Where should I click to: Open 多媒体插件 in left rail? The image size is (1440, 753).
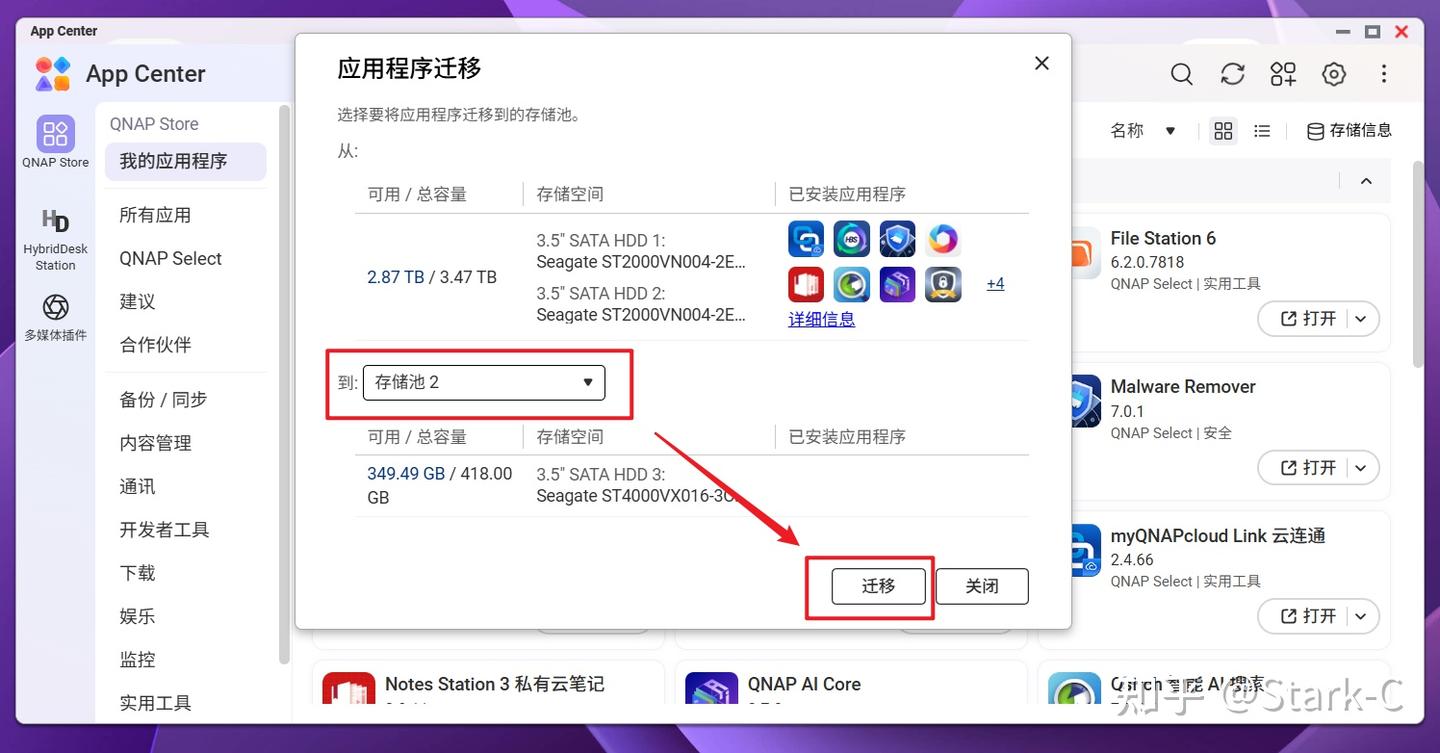click(56, 317)
